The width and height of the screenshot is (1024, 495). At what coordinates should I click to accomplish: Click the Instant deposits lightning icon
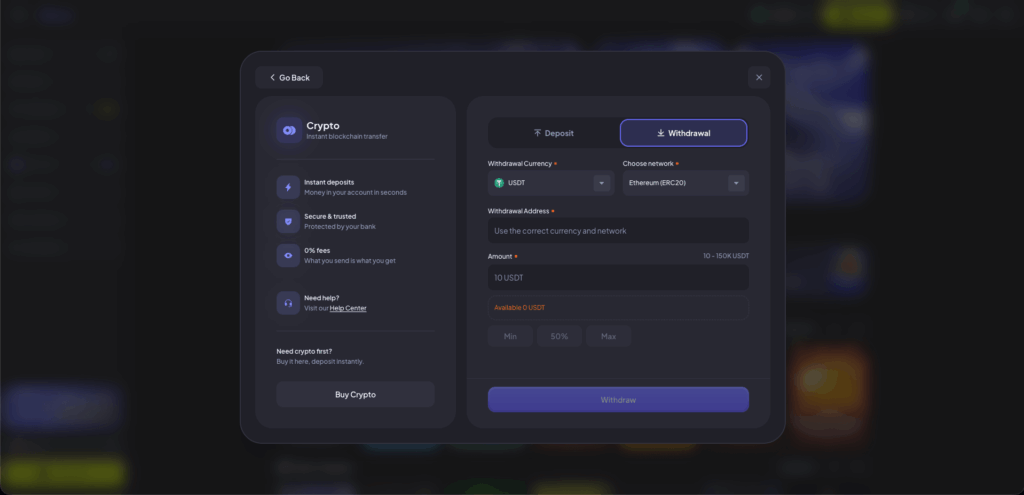point(288,187)
